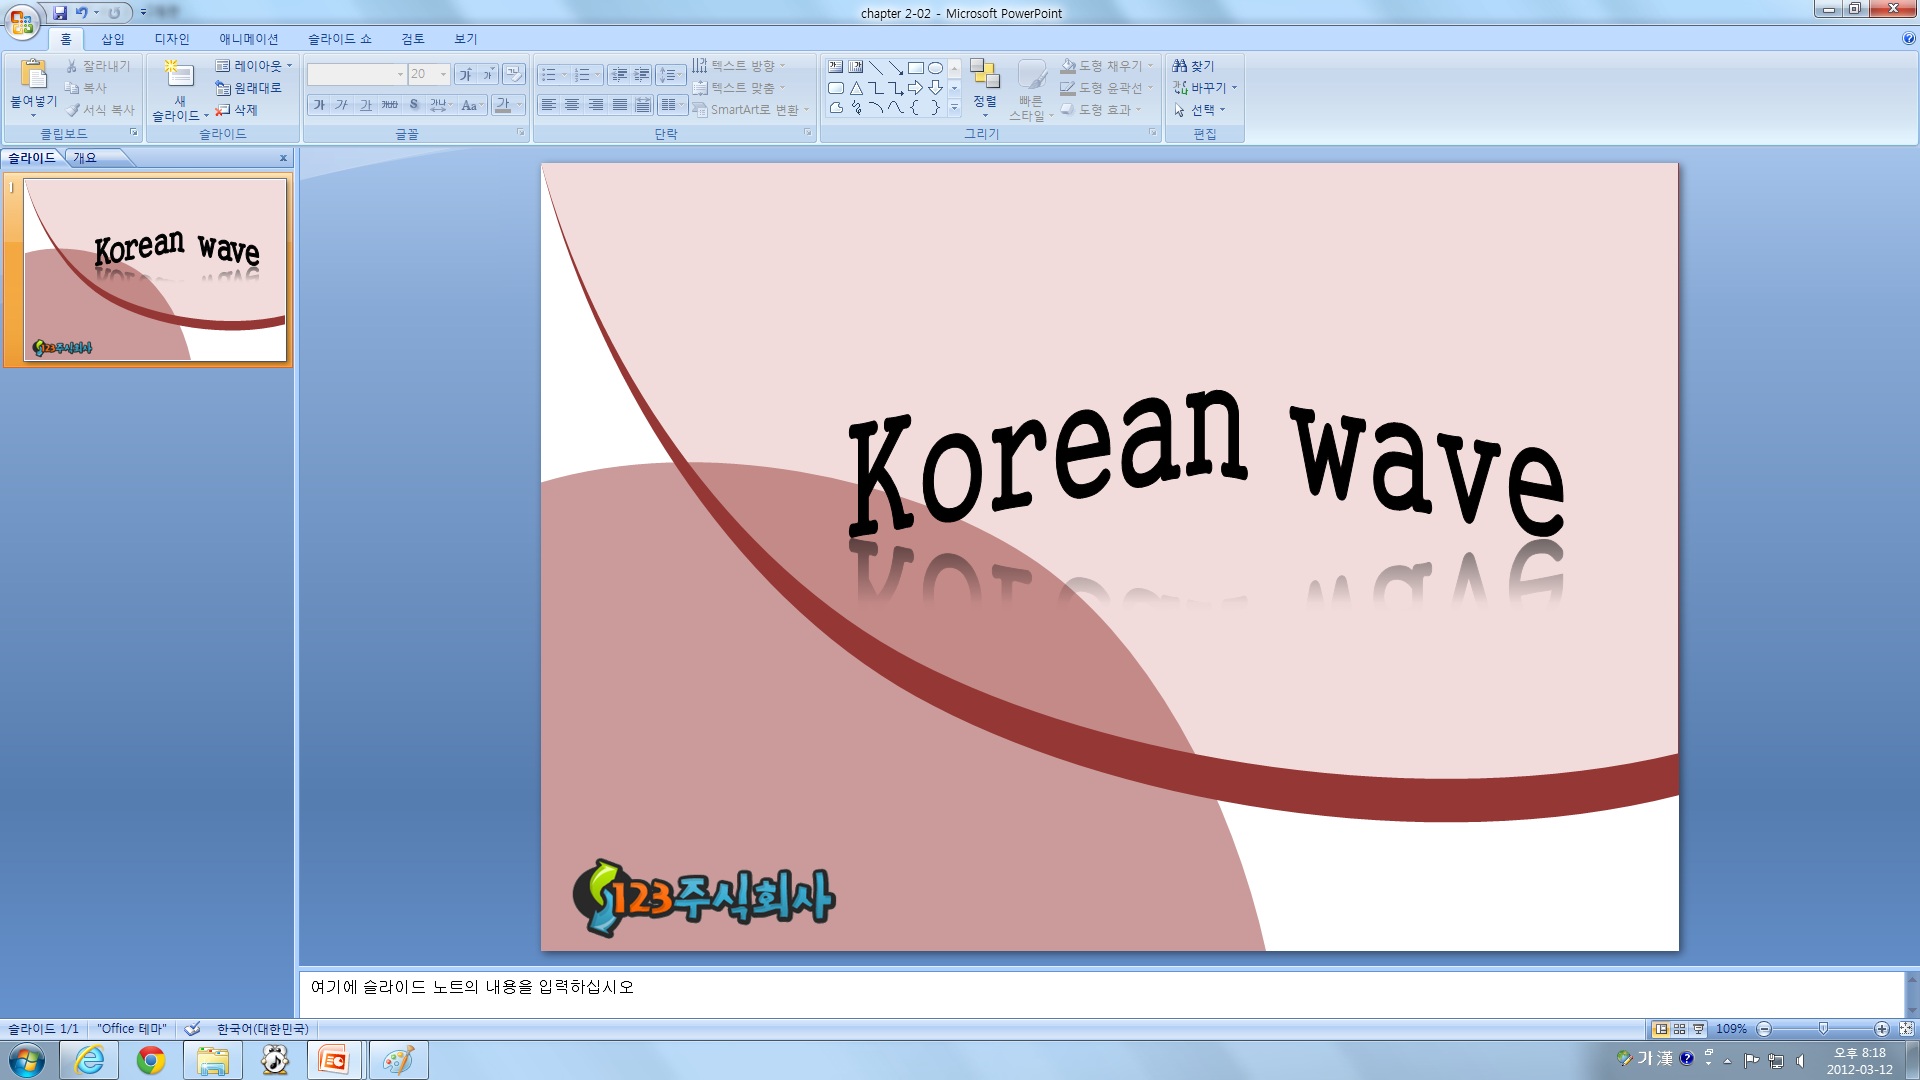Undo the last action
The image size is (1920, 1080).
pyautogui.click(x=82, y=13)
